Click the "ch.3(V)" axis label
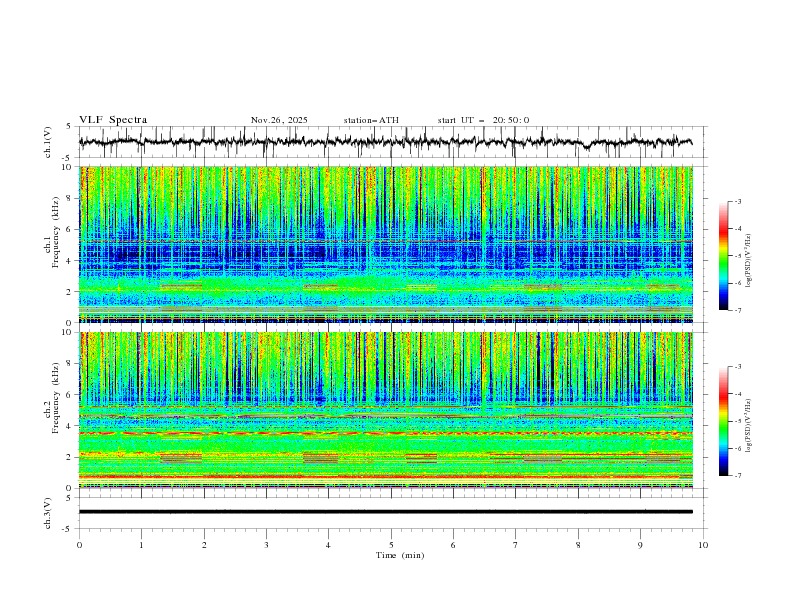Image resolution: width=792 pixels, height=612 pixels. tap(48, 513)
